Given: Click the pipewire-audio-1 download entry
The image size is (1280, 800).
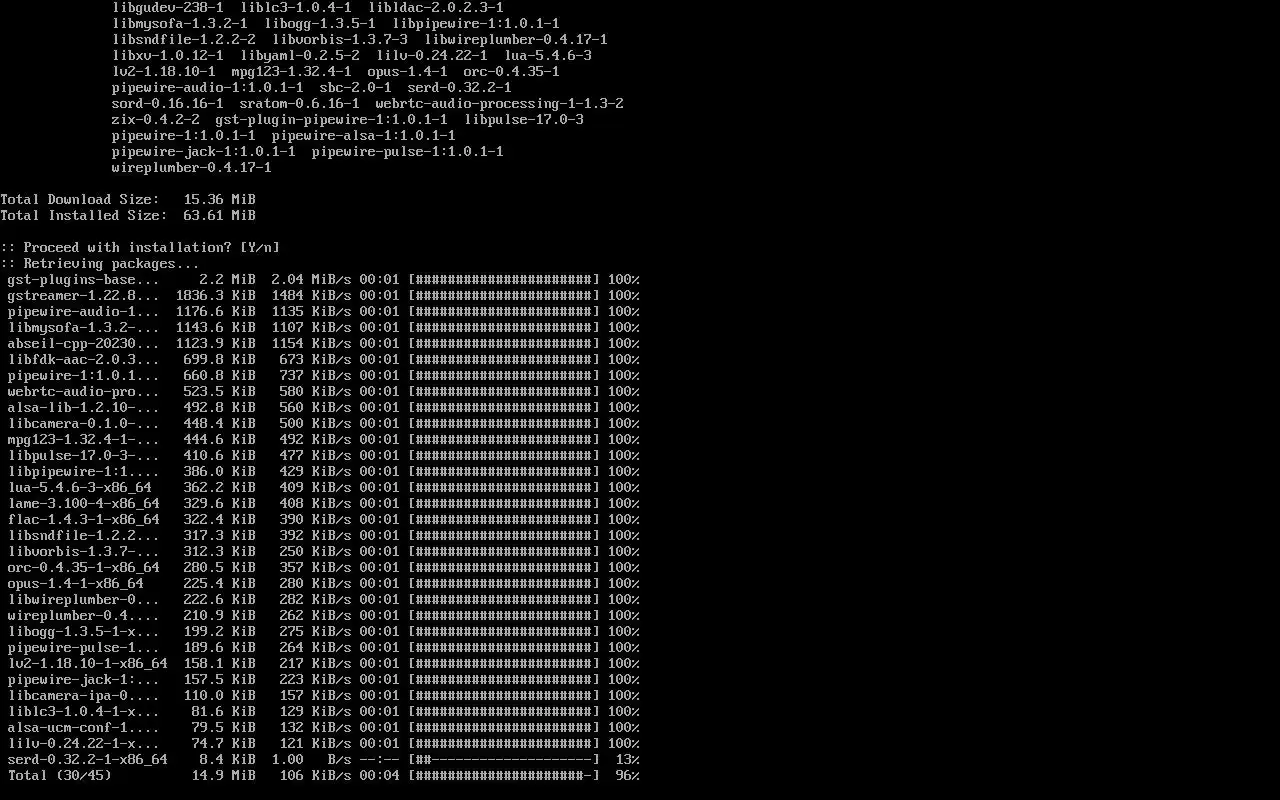Looking at the screenshot, I should pos(323,312).
